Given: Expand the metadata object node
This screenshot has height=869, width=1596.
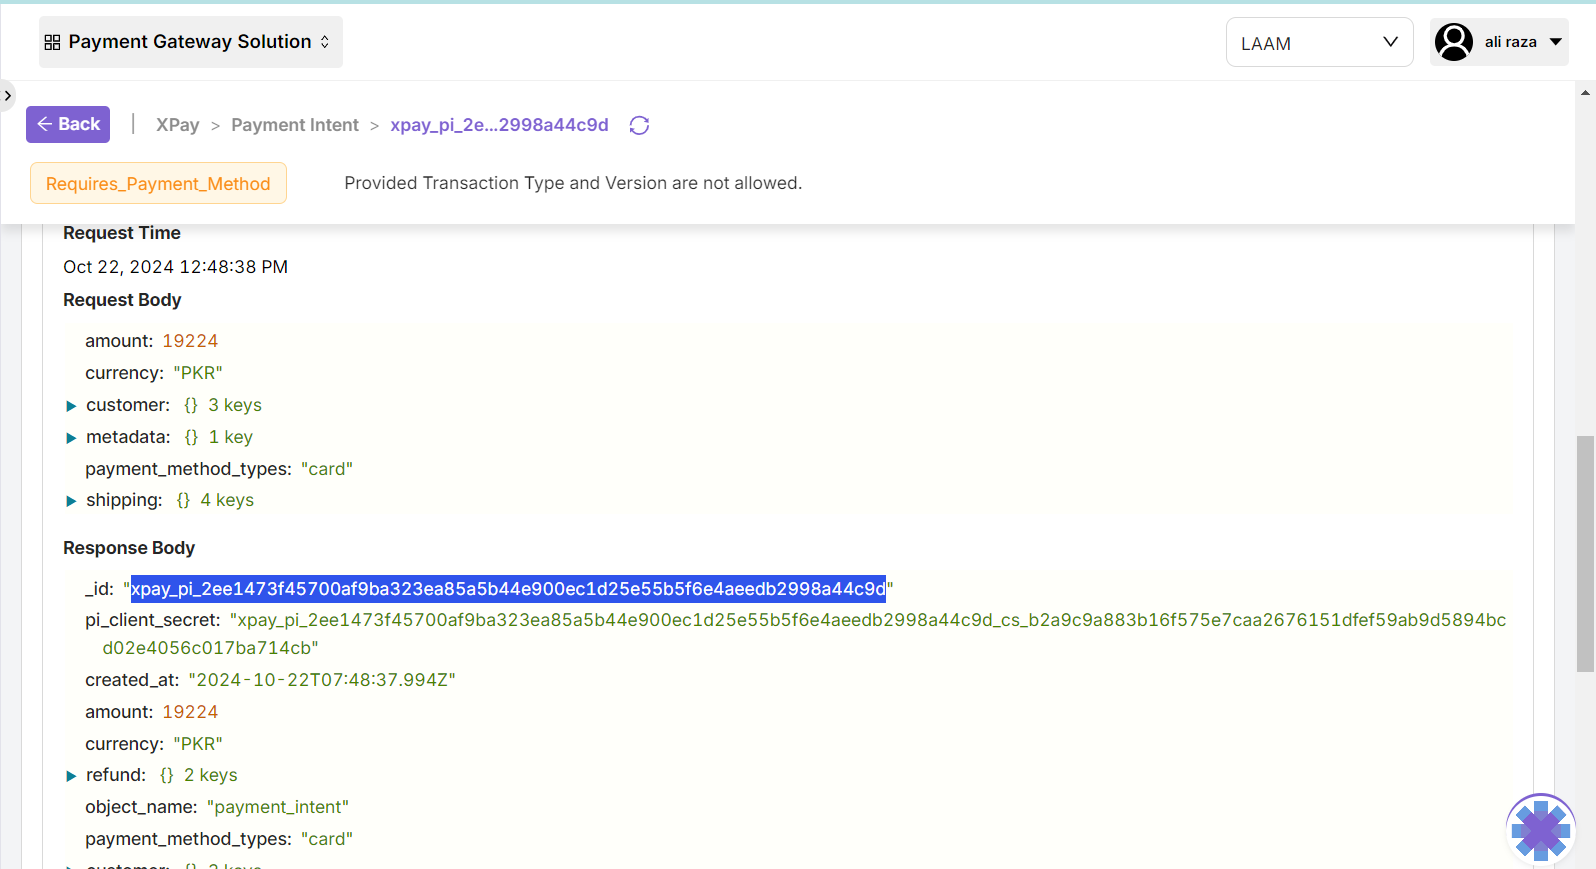Looking at the screenshot, I should coord(71,438).
